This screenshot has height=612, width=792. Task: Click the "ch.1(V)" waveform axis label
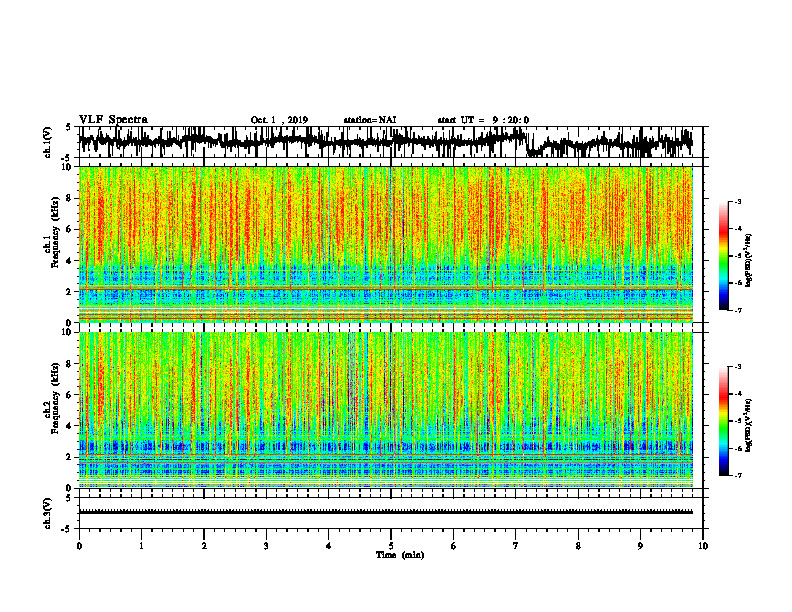coord(48,142)
